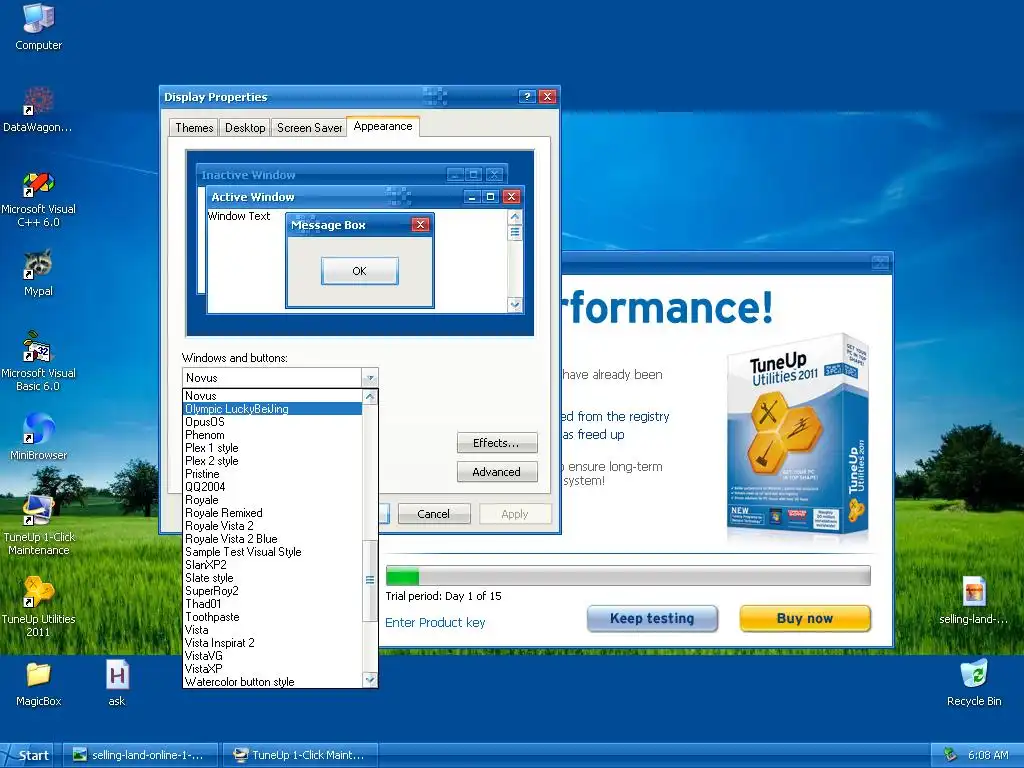Screen dimensions: 1024x768
Task: Click the TuneUp trial period progress bar
Action: pos(628,576)
